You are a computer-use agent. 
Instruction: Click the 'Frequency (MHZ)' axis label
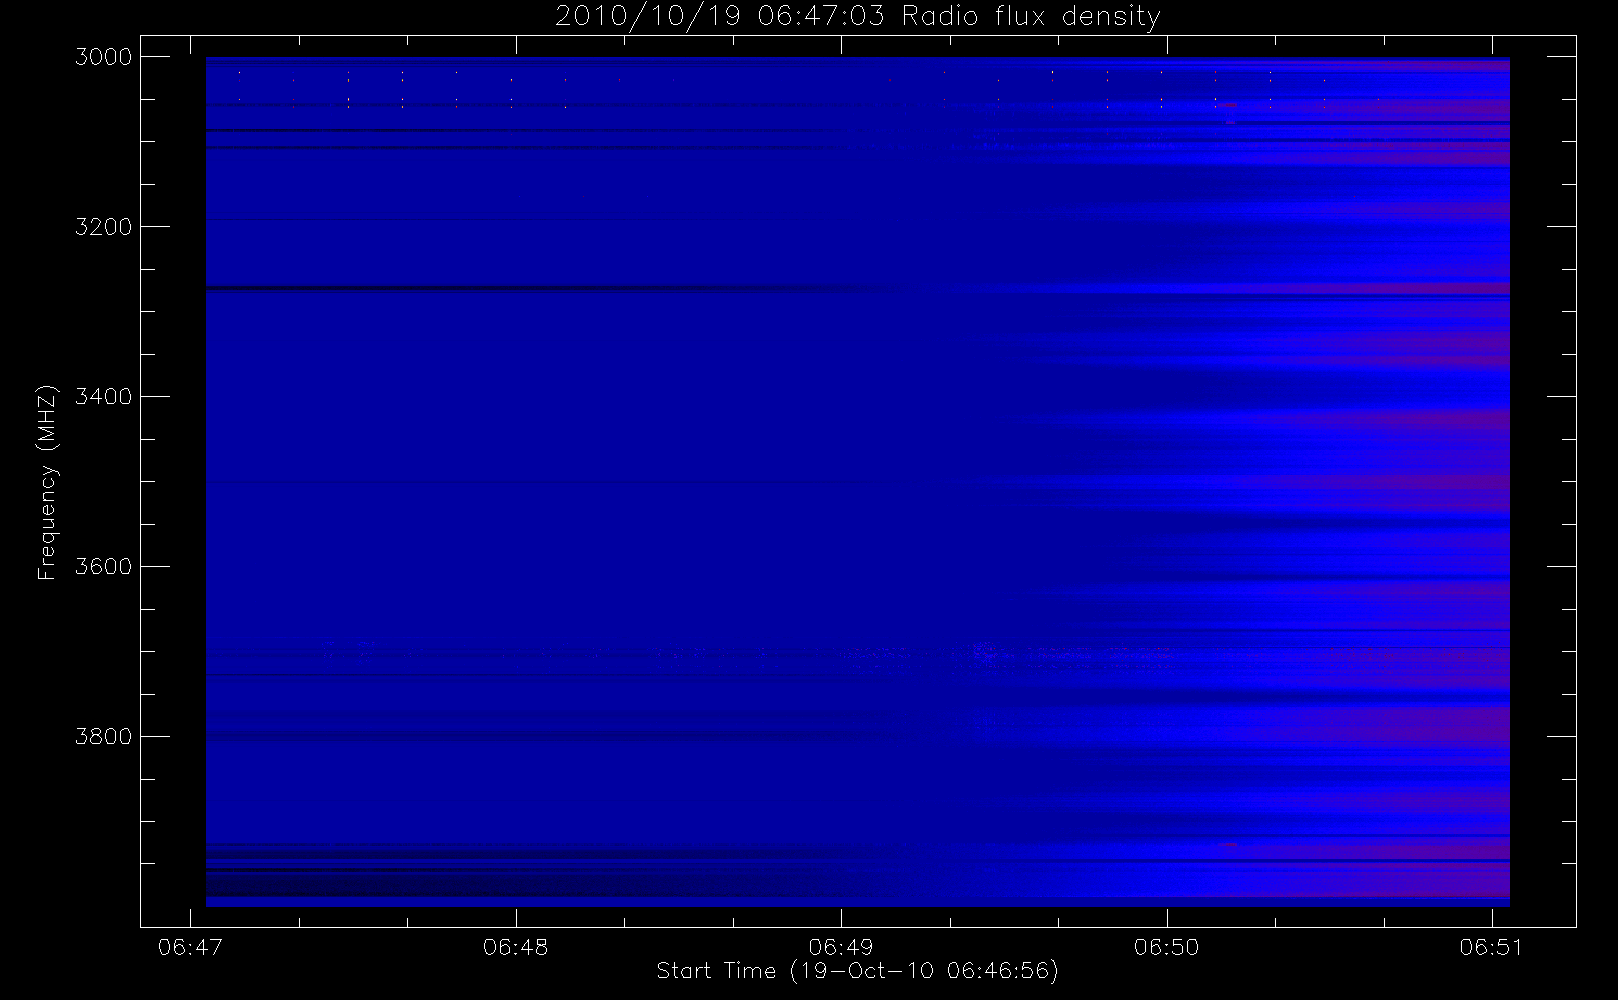point(47,482)
